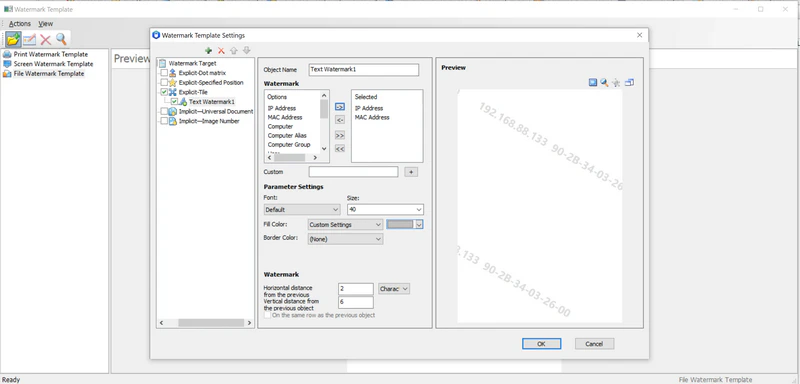Open the Font dropdown showing Default
800x384 pixels.
pyautogui.click(x=302, y=210)
